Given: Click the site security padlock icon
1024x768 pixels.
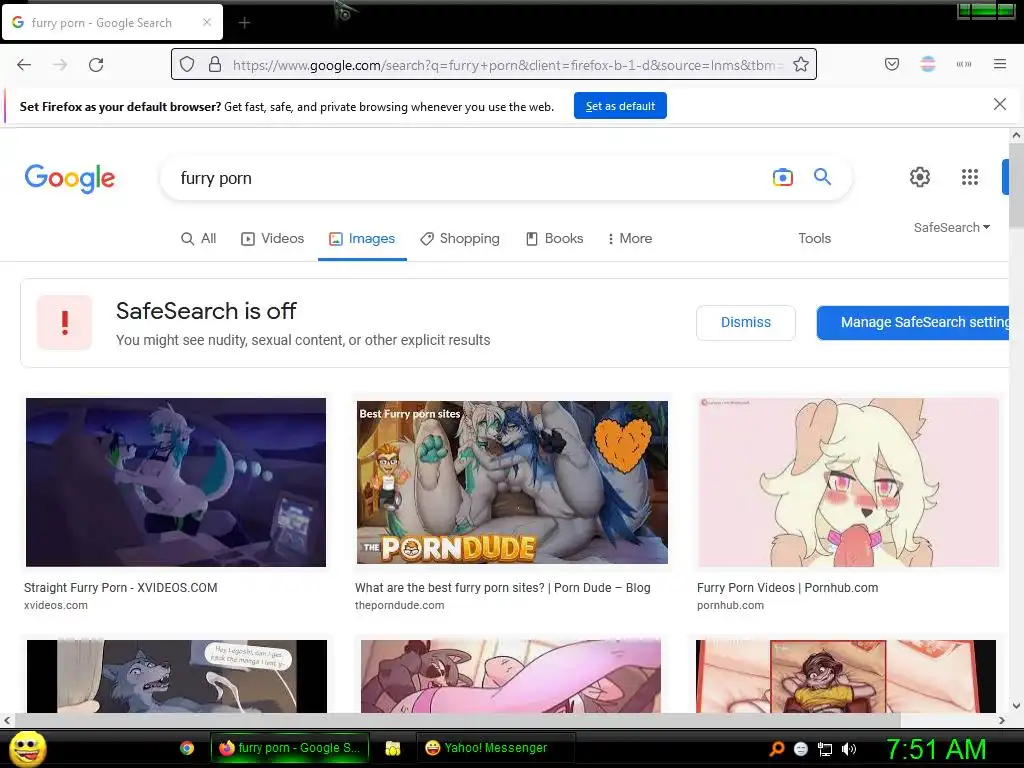Looking at the screenshot, I should (215, 65).
